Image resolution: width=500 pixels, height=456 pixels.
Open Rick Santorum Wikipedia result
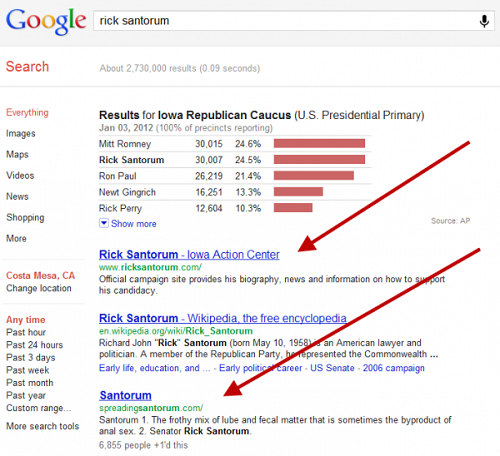(223, 318)
